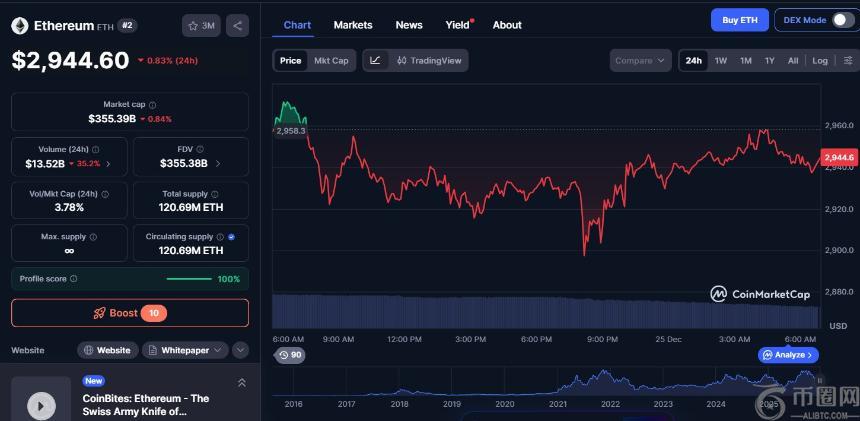The image size is (860, 421).
Task: Add Ethereum to watchlist with star button
Action: 201,25
